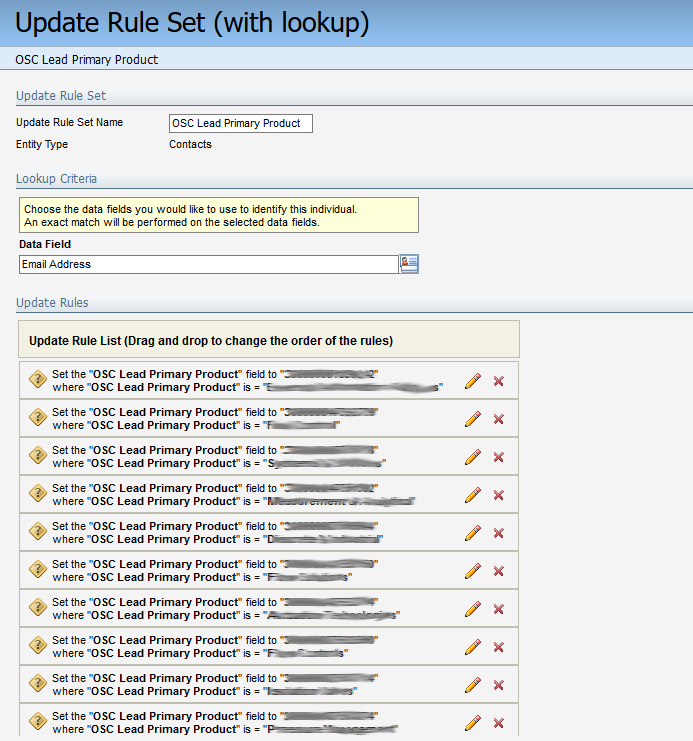Click the question-mark icon of the seventh rule
693x741 pixels.
[38, 608]
